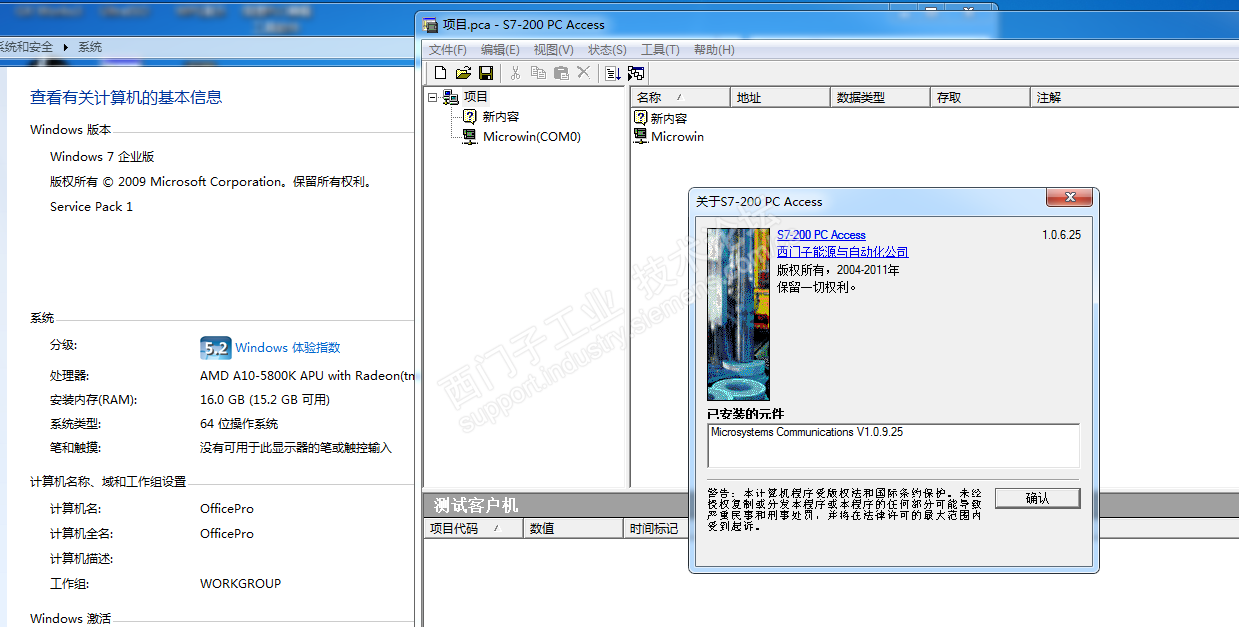Click the add-items-to-test-client toolbar icon

[x=613, y=73]
